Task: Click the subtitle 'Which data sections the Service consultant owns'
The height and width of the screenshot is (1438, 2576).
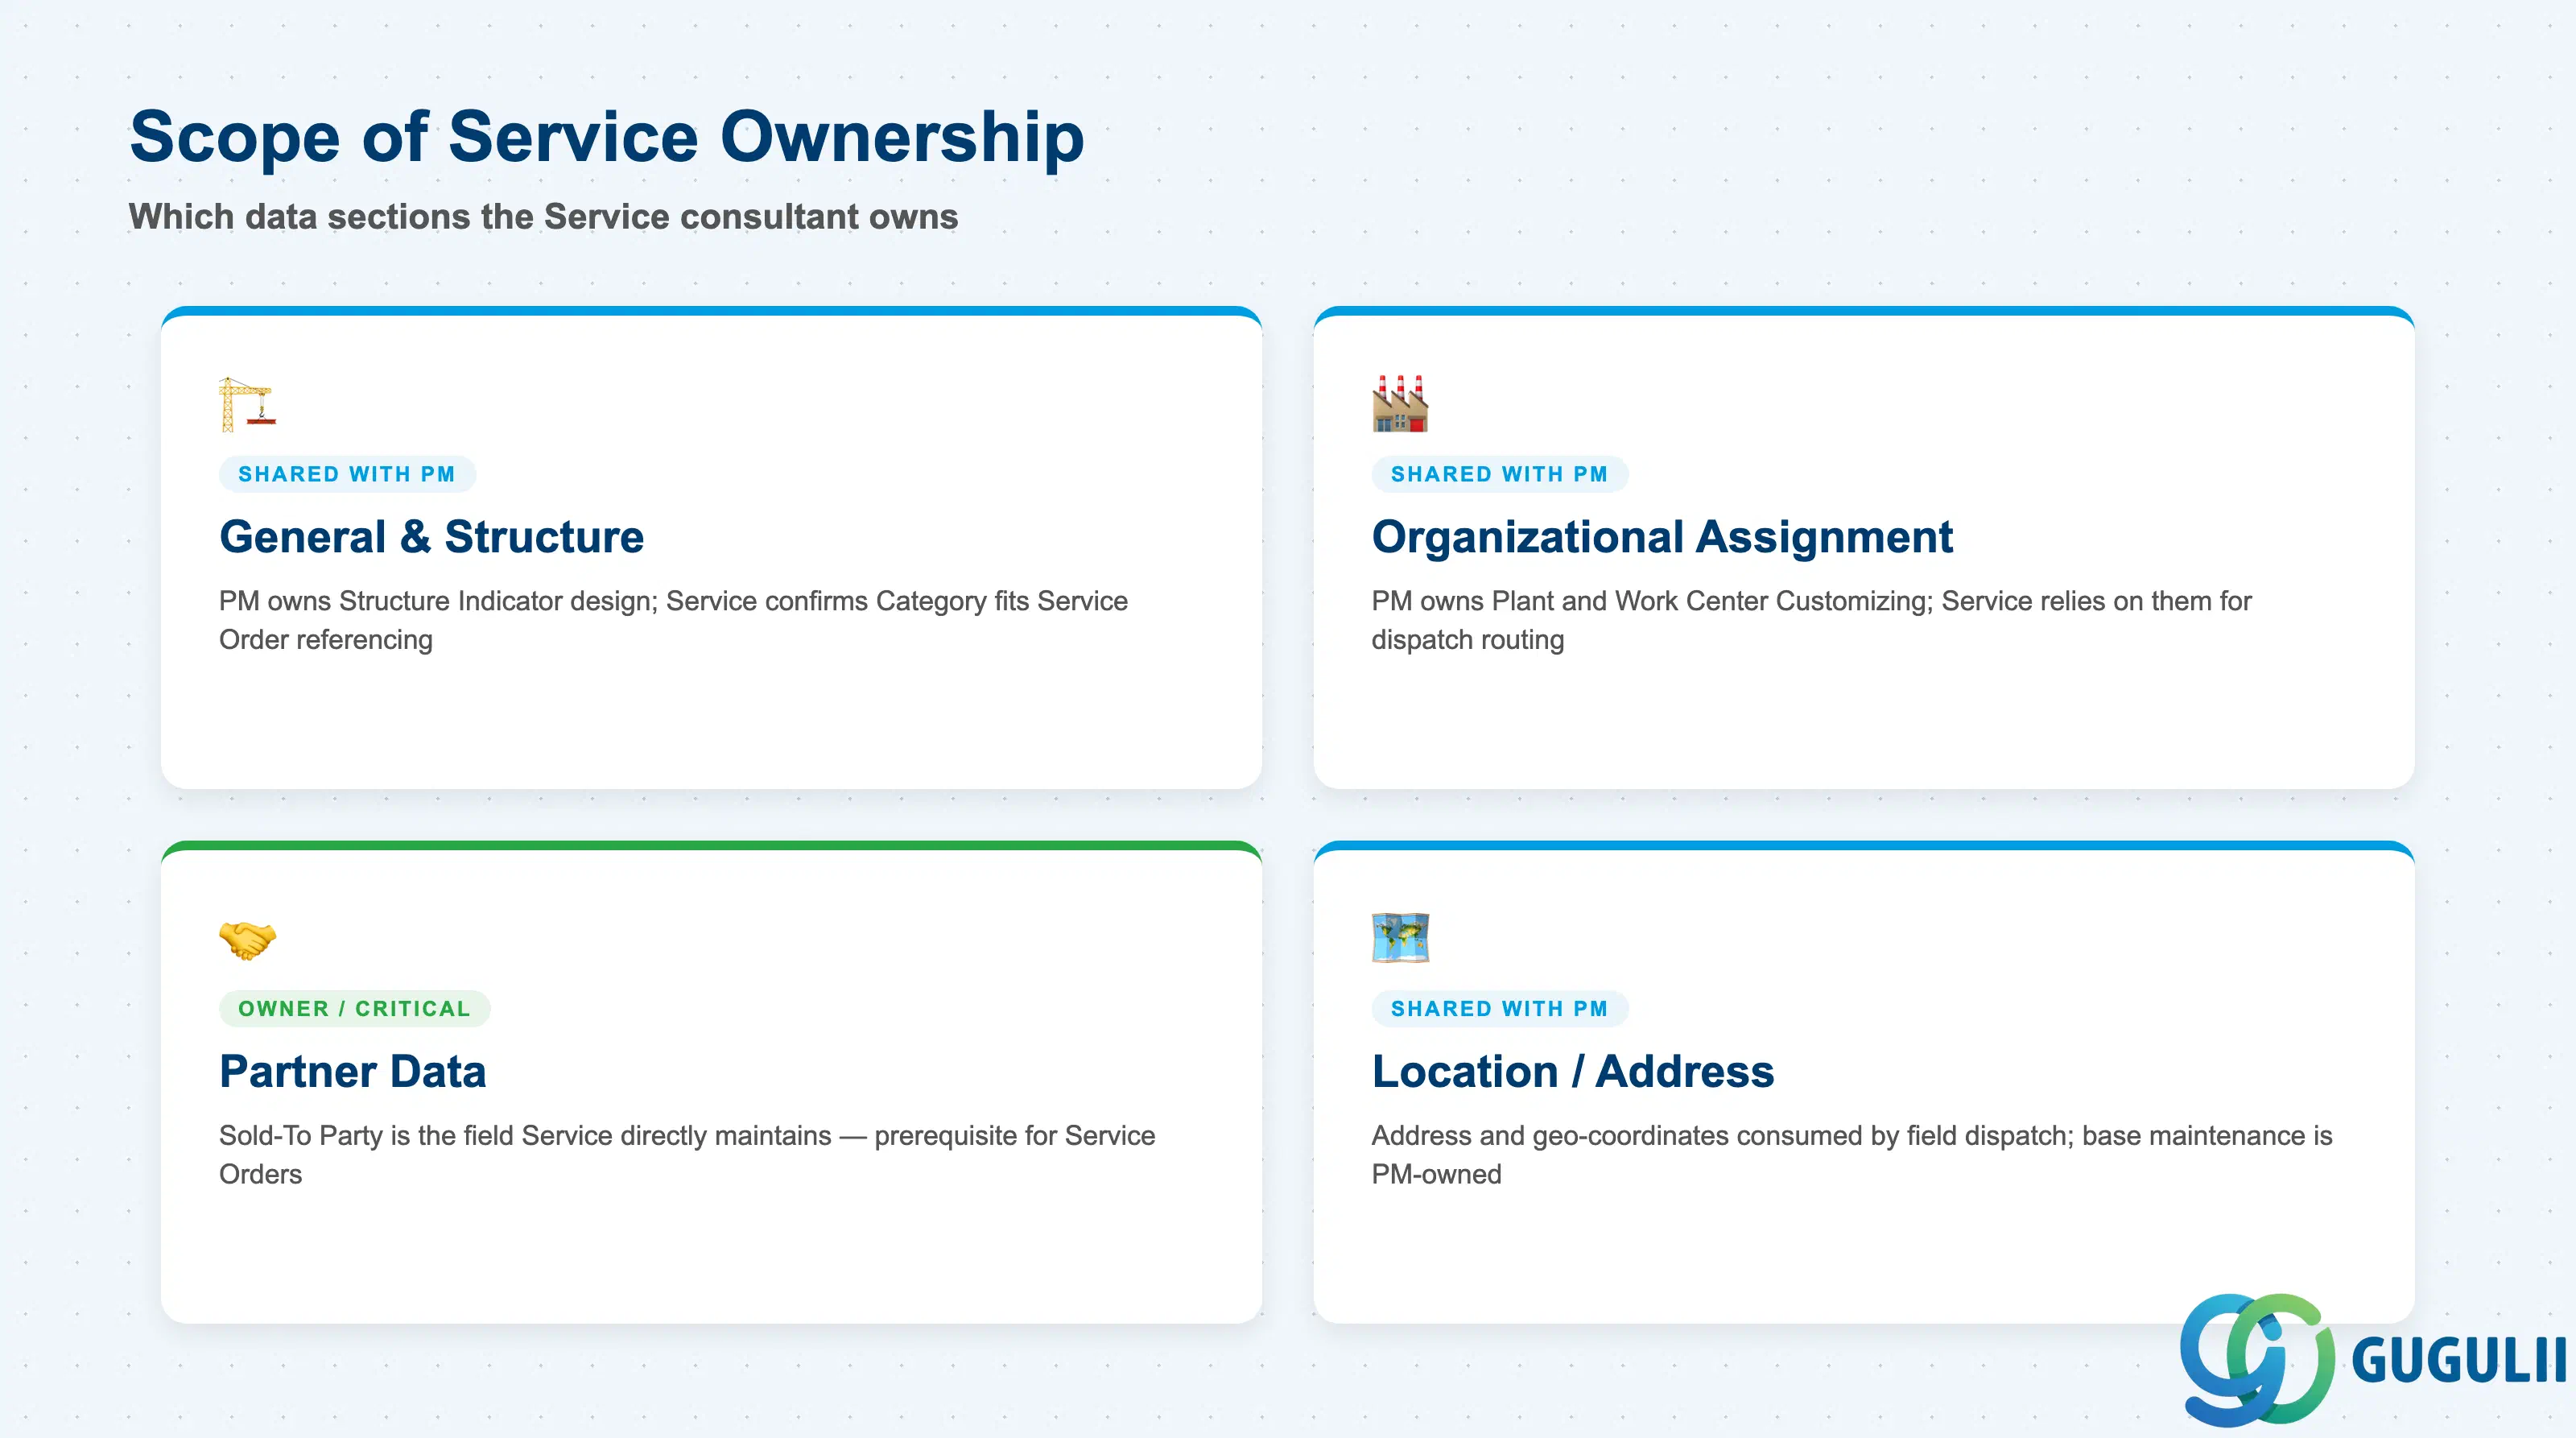Action: point(543,216)
